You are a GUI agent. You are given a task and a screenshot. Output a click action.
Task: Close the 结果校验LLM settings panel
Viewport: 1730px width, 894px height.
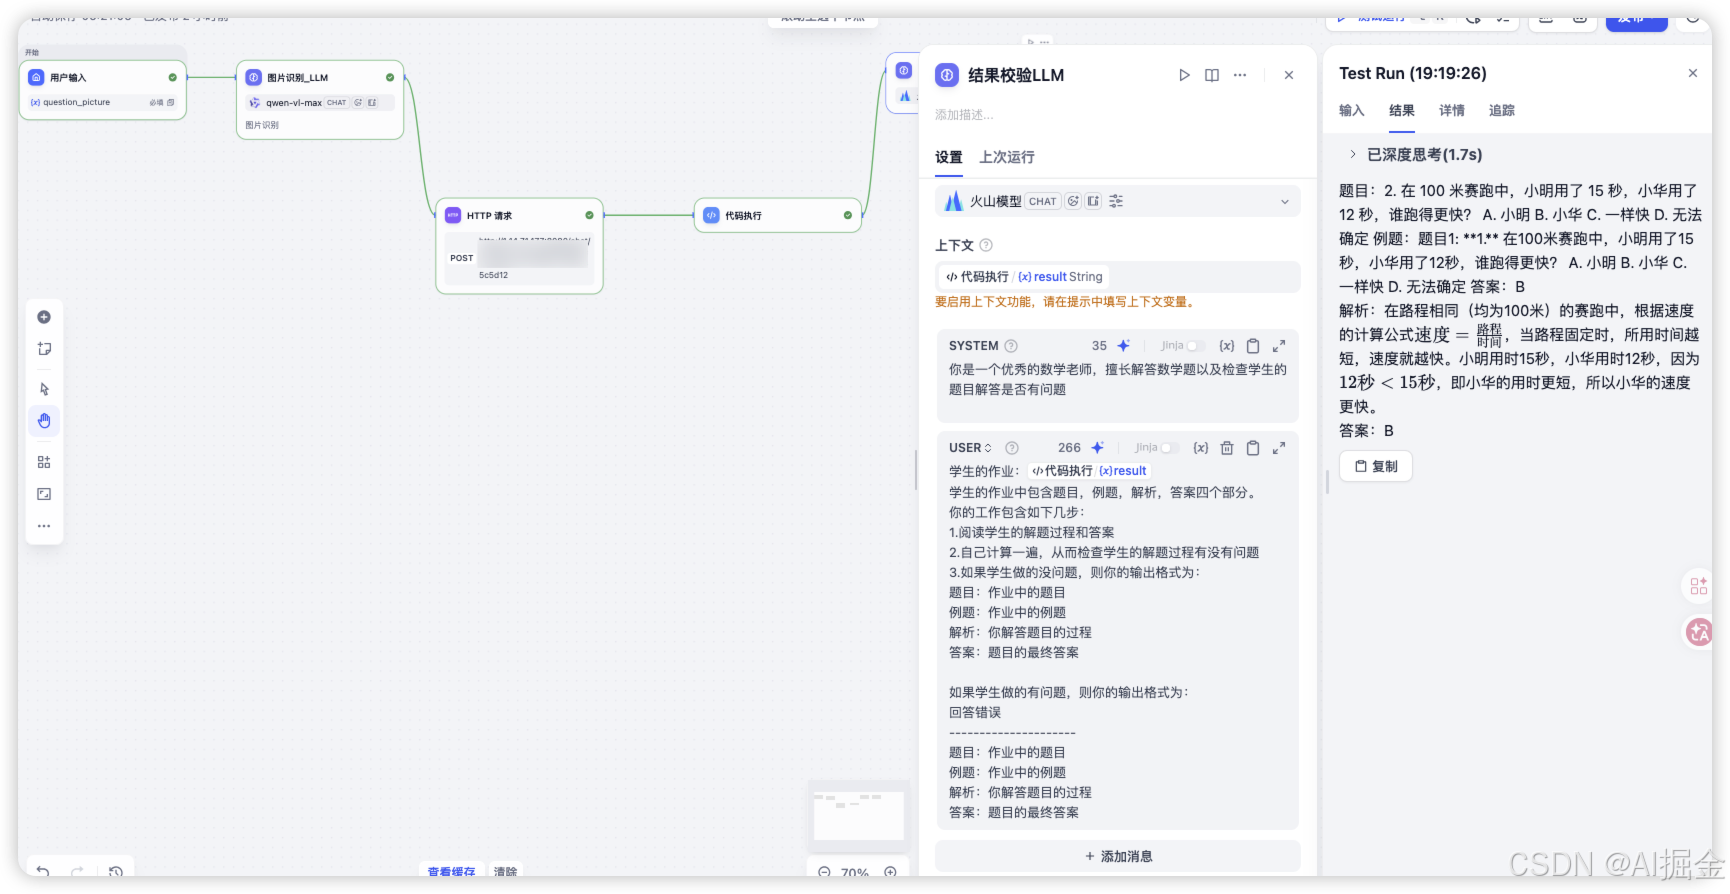point(1289,75)
